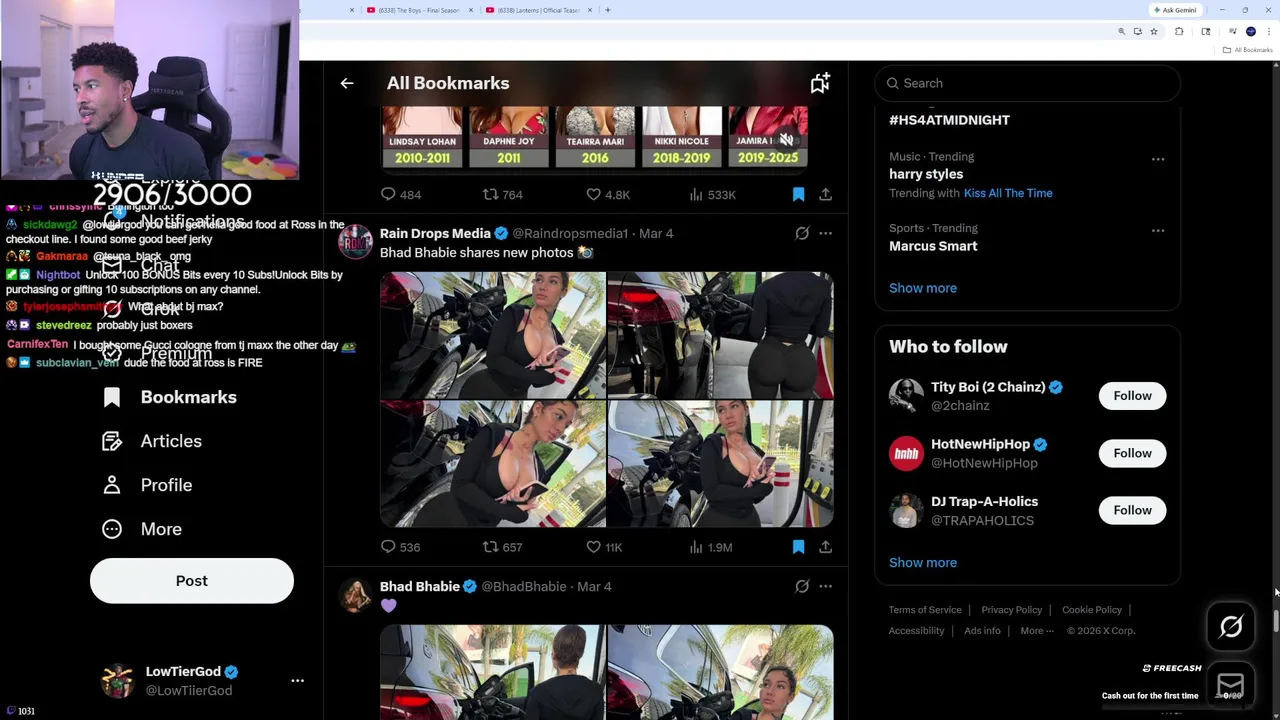This screenshot has height=720, width=1280.
Task: Open Privacy Policy footer link
Action: pyautogui.click(x=1011, y=610)
